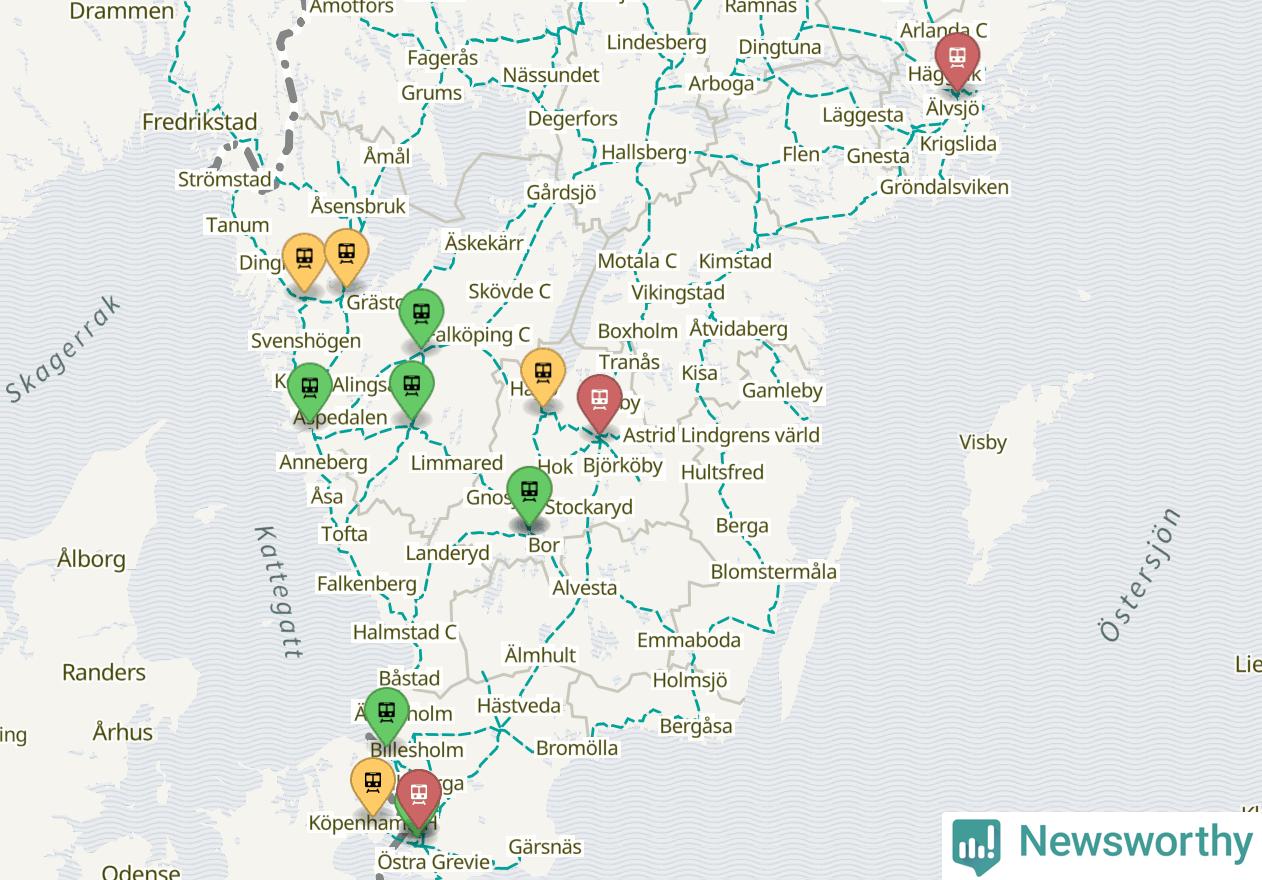Viewport: 1262px width, 880px height.
Task: Click the Holmsjö town label
Action: click(690, 680)
